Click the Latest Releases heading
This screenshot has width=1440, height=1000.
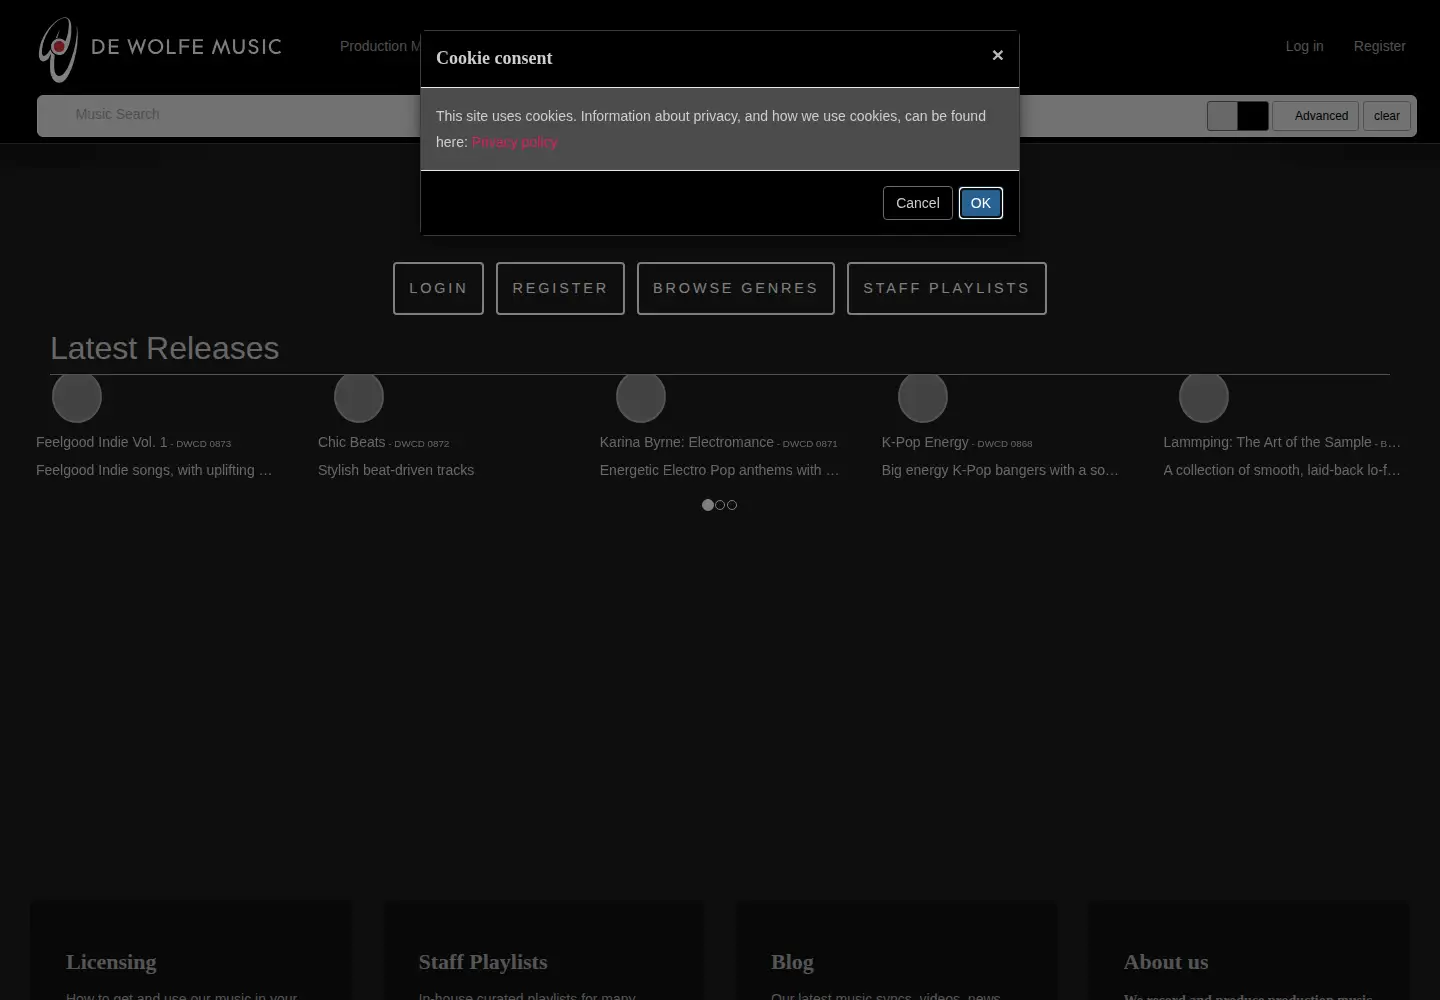pos(165,348)
